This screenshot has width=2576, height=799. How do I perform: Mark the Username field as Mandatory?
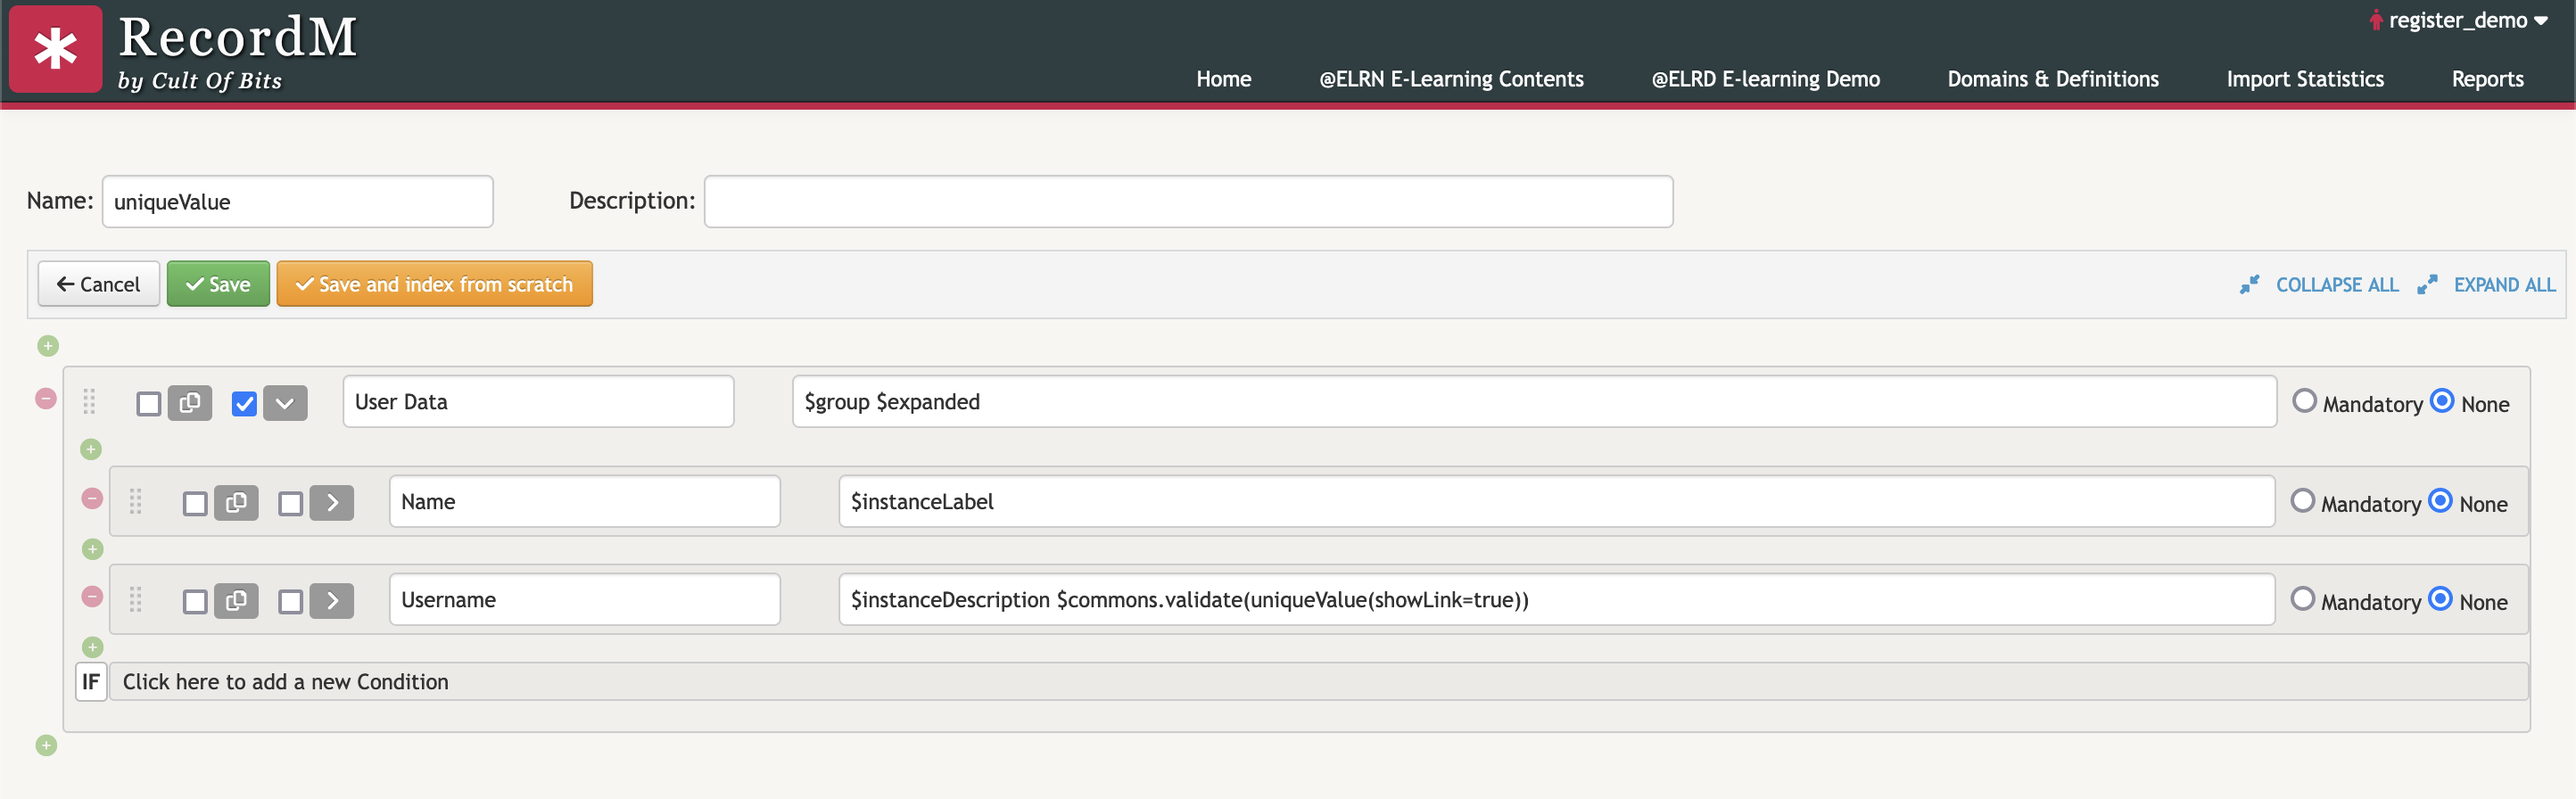pyautogui.click(x=2302, y=599)
